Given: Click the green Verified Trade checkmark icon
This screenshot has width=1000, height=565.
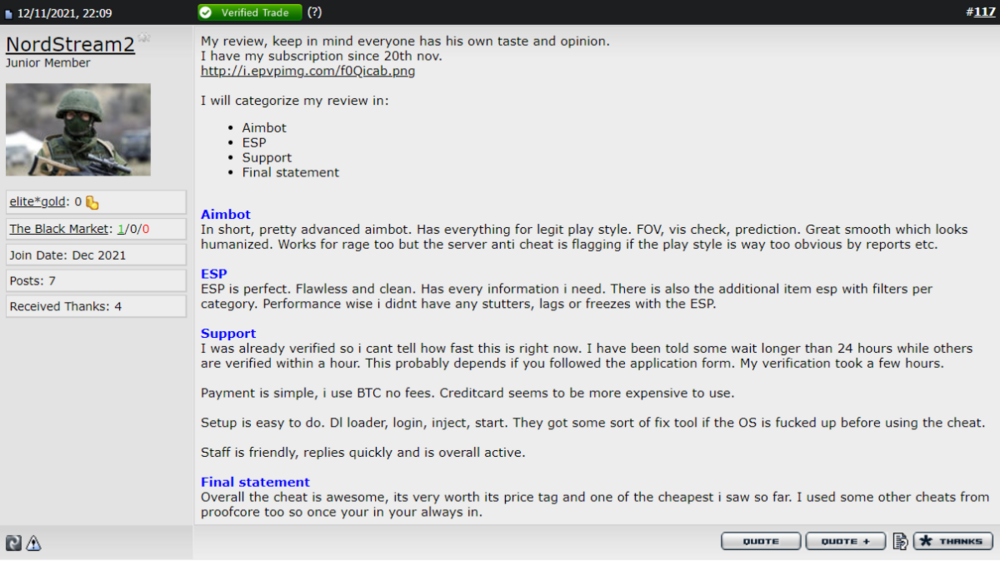Looking at the screenshot, I should coord(206,13).
